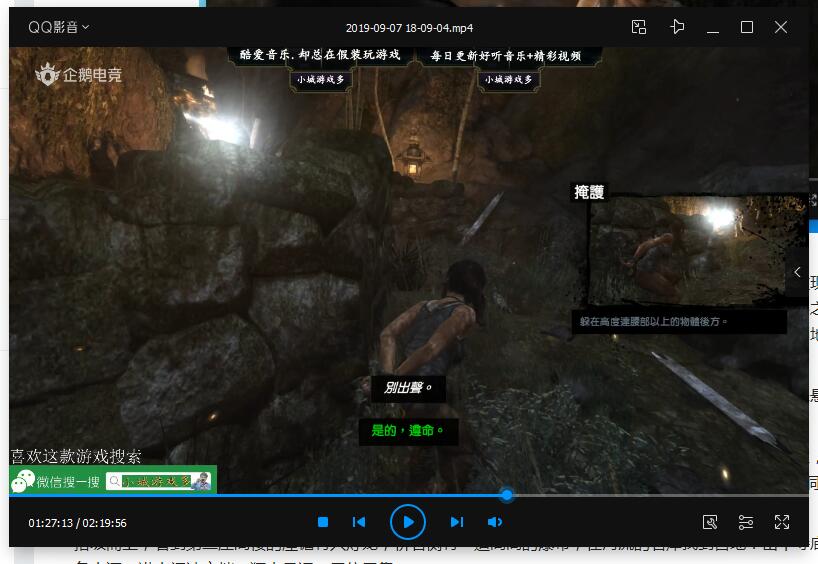The width and height of the screenshot is (818, 564).
Task: Stop video playback
Action: pyautogui.click(x=323, y=522)
